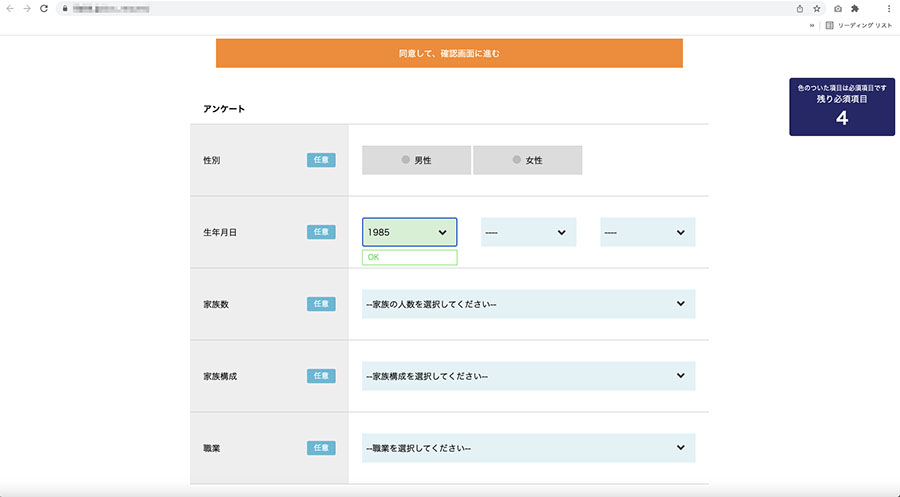Click the browser forward arrow
The width and height of the screenshot is (900, 497).
(x=27, y=8)
